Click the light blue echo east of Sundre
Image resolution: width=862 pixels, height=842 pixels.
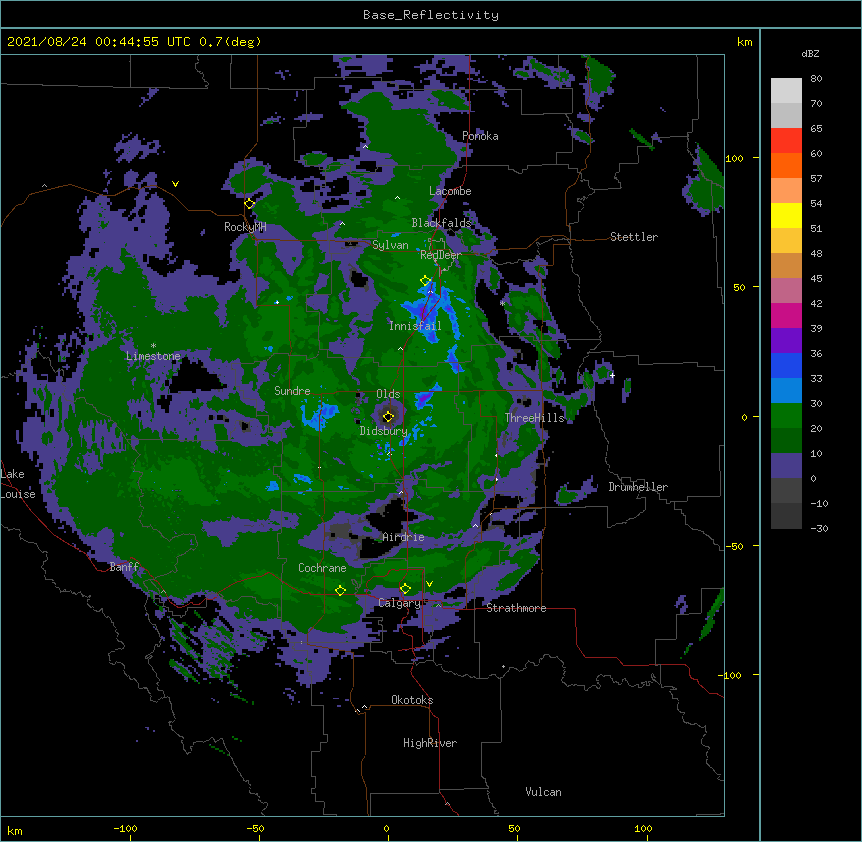tap(320, 416)
